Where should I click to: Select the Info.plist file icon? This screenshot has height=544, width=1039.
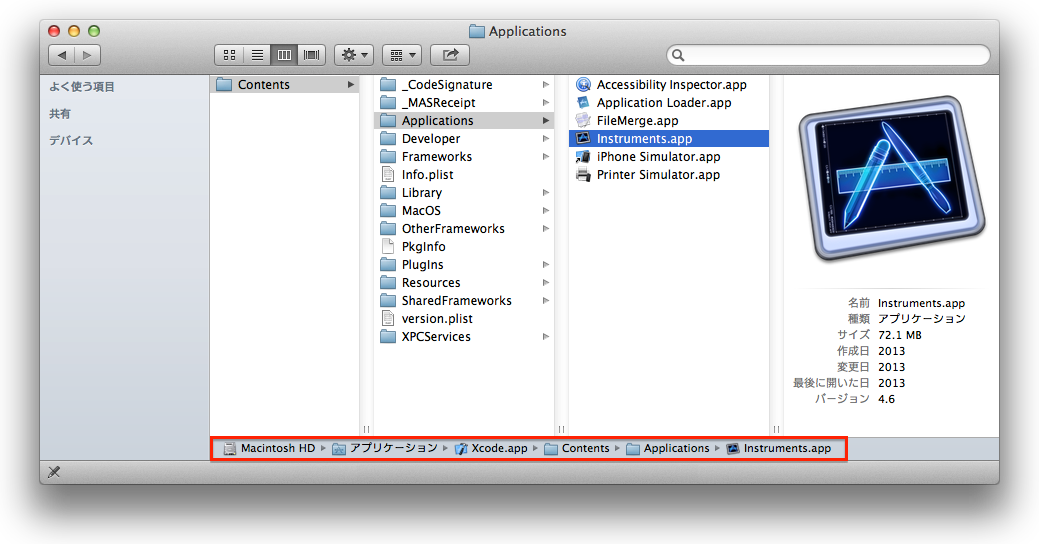pyautogui.click(x=388, y=174)
